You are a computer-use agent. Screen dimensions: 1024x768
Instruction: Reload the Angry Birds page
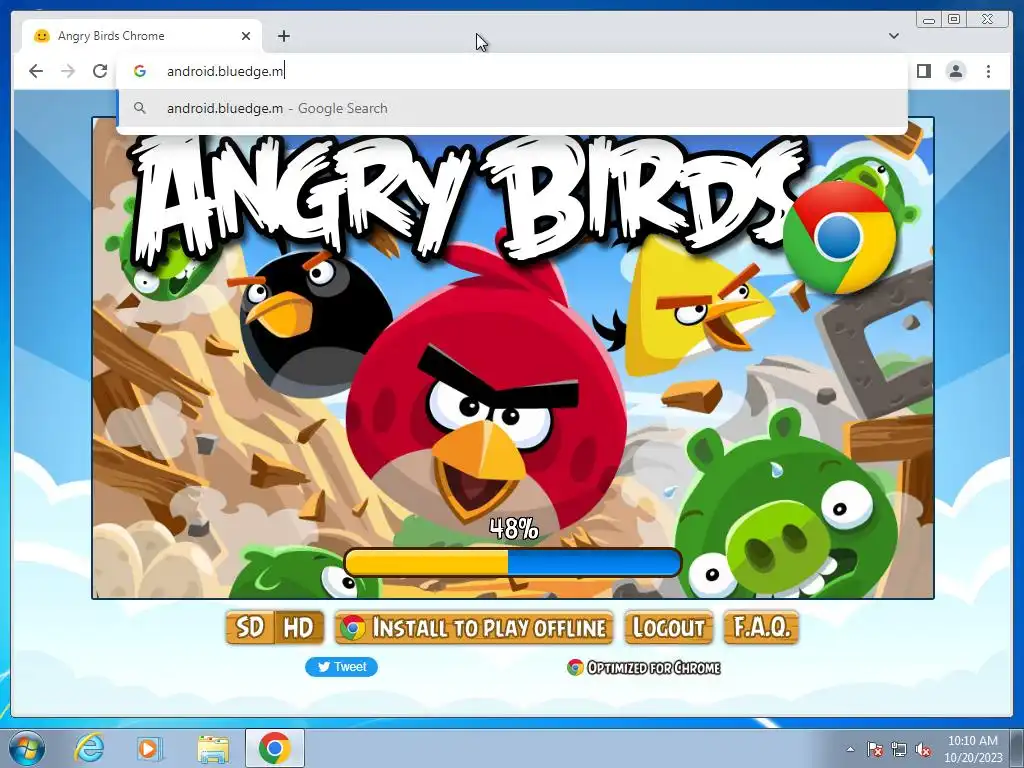click(100, 71)
